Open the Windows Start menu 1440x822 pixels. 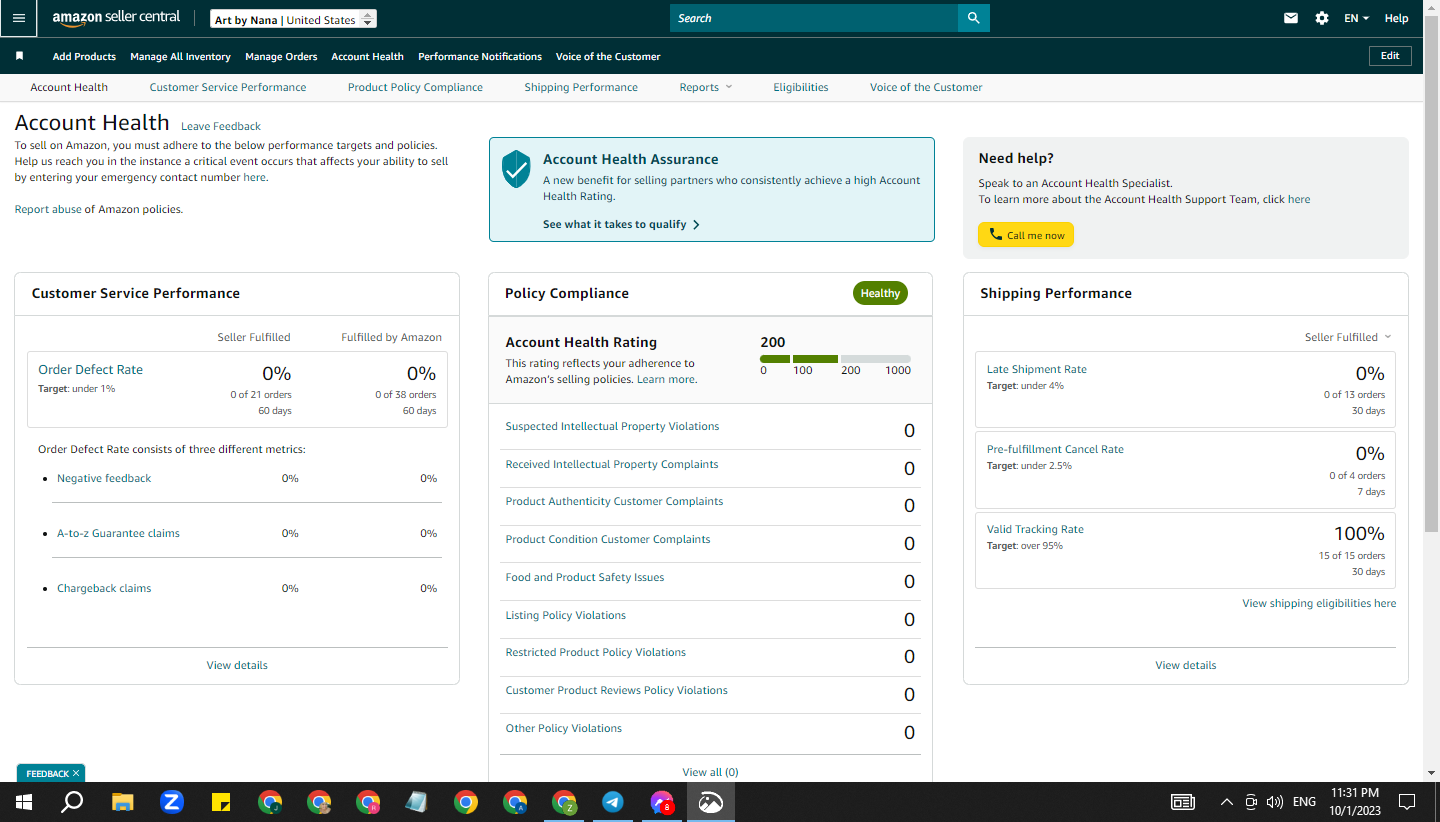tap(23, 802)
